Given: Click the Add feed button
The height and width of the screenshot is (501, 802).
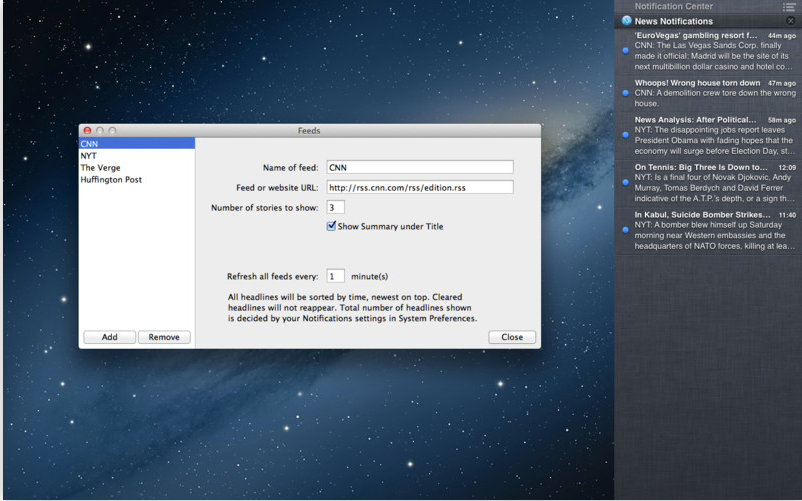Looking at the screenshot, I should (109, 337).
